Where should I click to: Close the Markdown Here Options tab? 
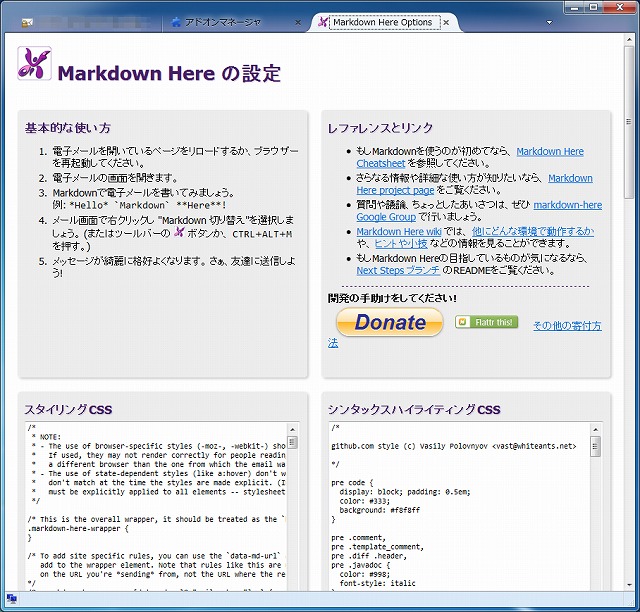click(446, 22)
